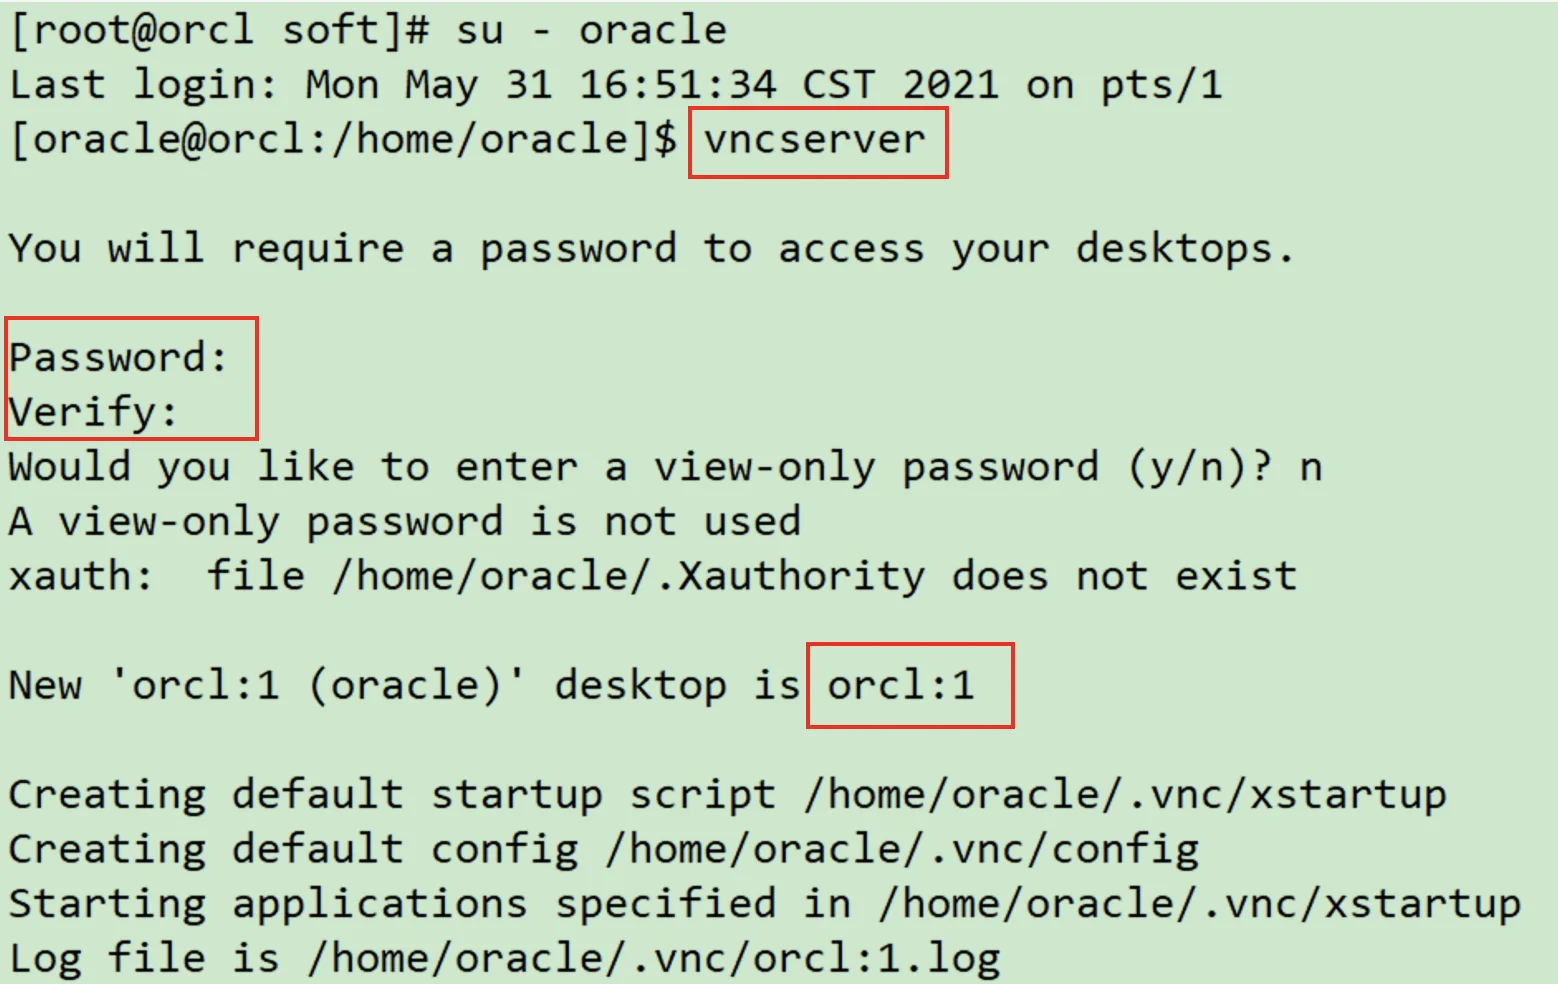Click the [root@orcl soft]# prompt
The image size is (1558, 984).
pos(220,30)
